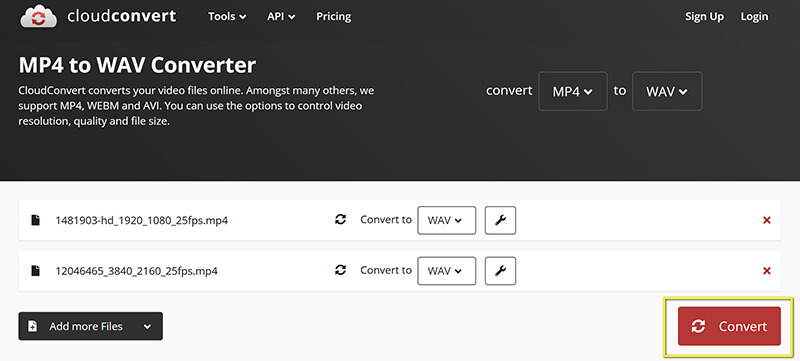Open the API menu

tap(281, 16)
